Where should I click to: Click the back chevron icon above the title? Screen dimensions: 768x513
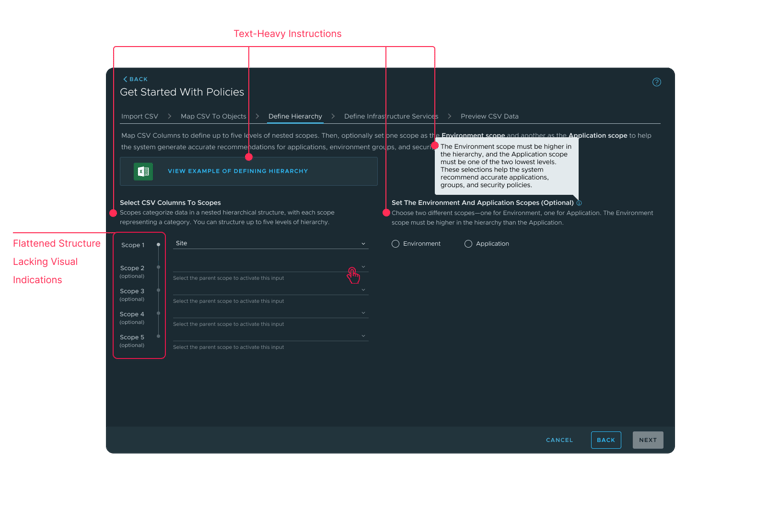click(x=125, y=79)
